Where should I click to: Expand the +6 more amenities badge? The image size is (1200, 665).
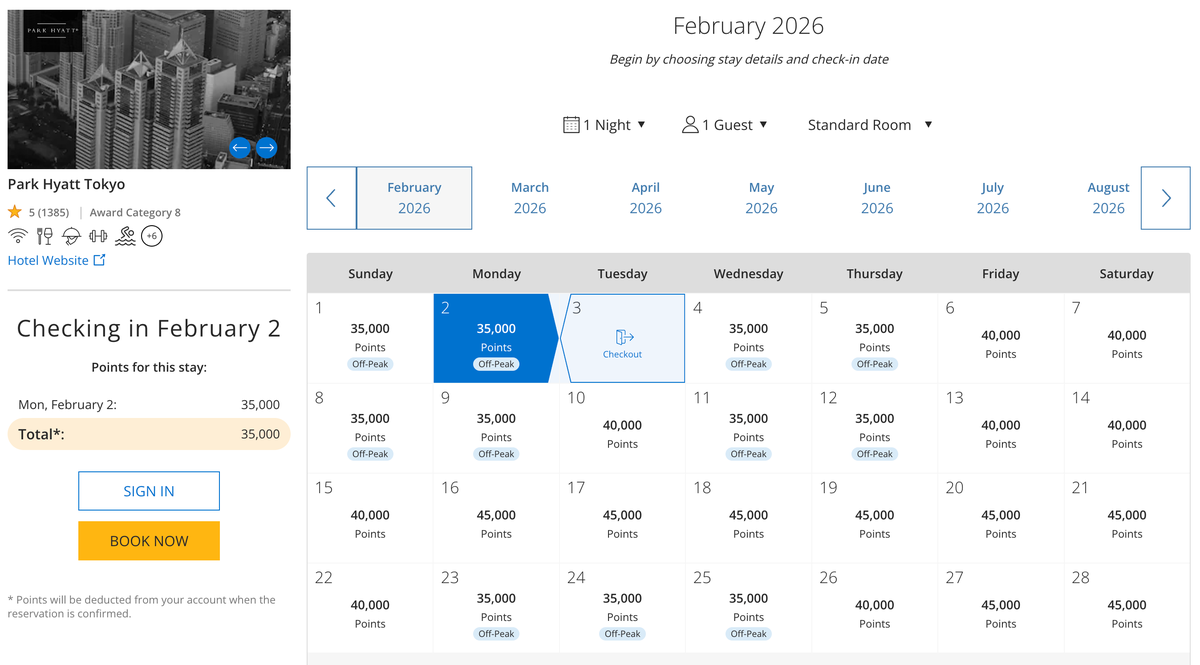click(151, 236)
